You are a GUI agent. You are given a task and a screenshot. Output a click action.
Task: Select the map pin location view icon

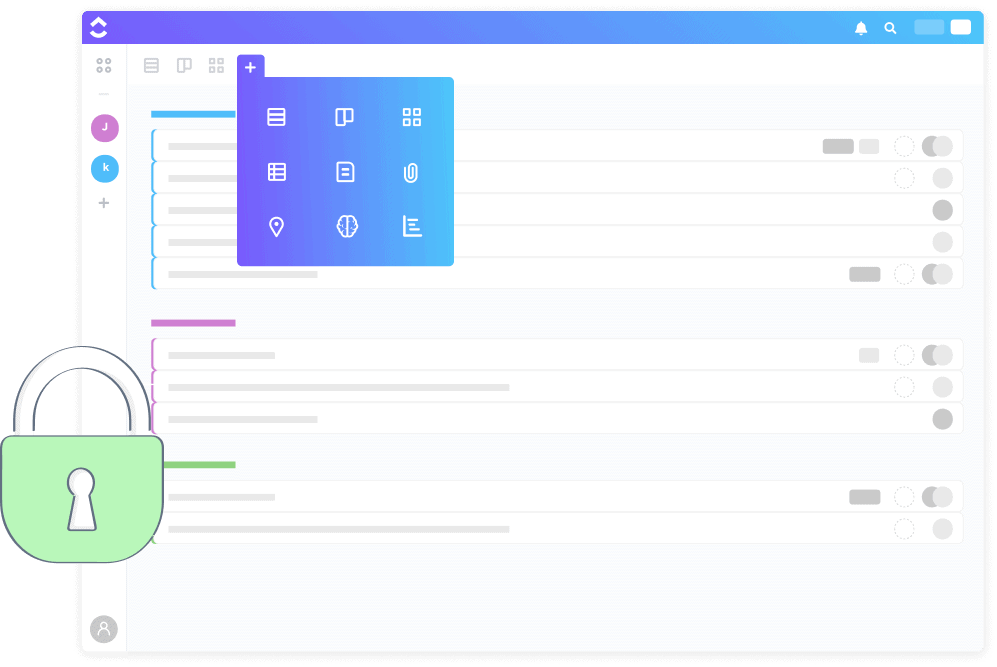[277, 227]
